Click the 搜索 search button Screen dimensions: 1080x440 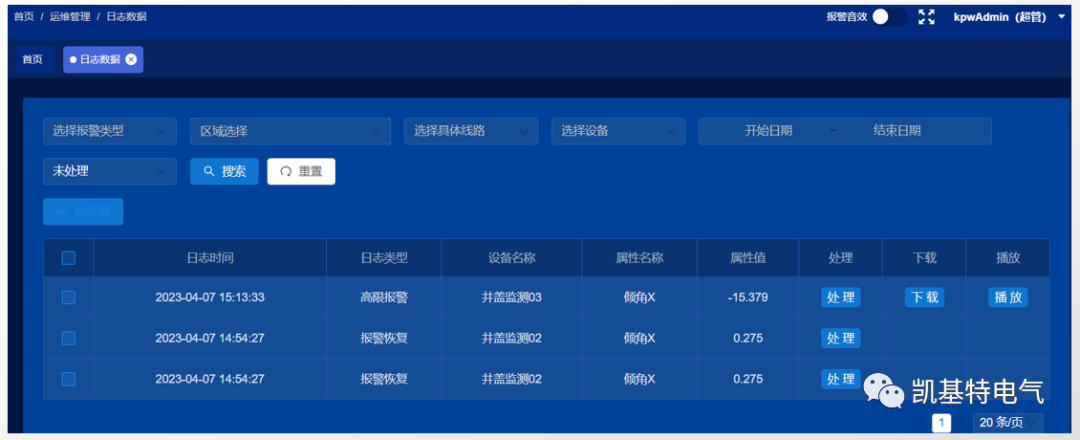click(224, 171)
